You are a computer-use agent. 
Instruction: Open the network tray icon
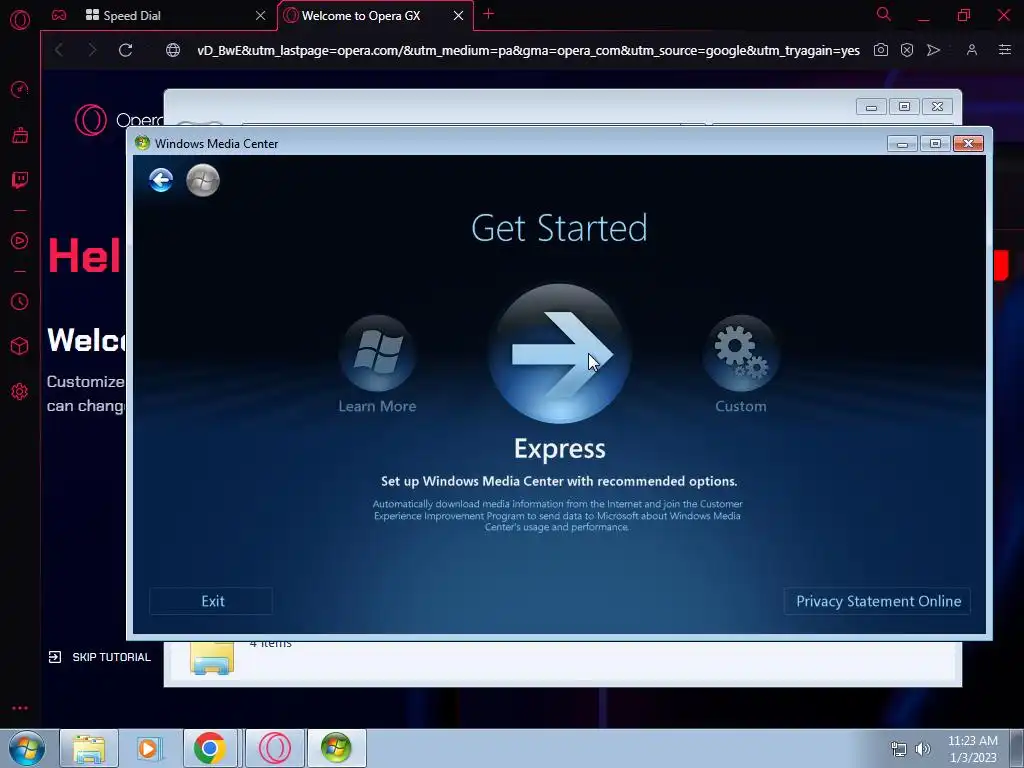pos(899,749)
